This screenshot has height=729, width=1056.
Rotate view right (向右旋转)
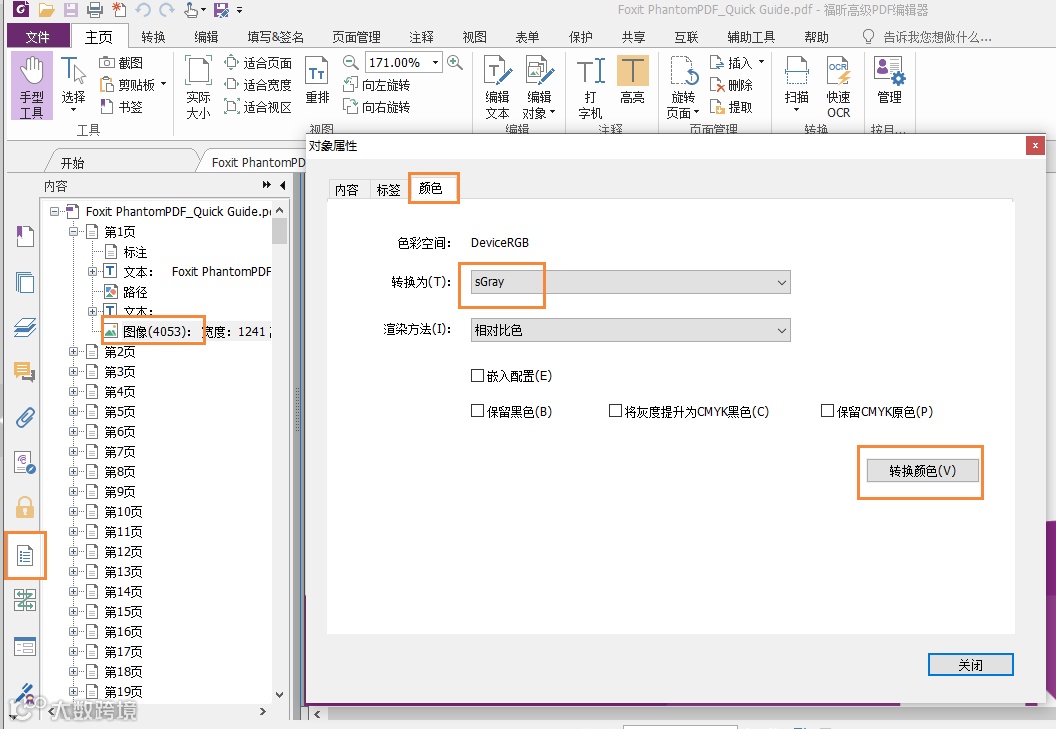376,106
